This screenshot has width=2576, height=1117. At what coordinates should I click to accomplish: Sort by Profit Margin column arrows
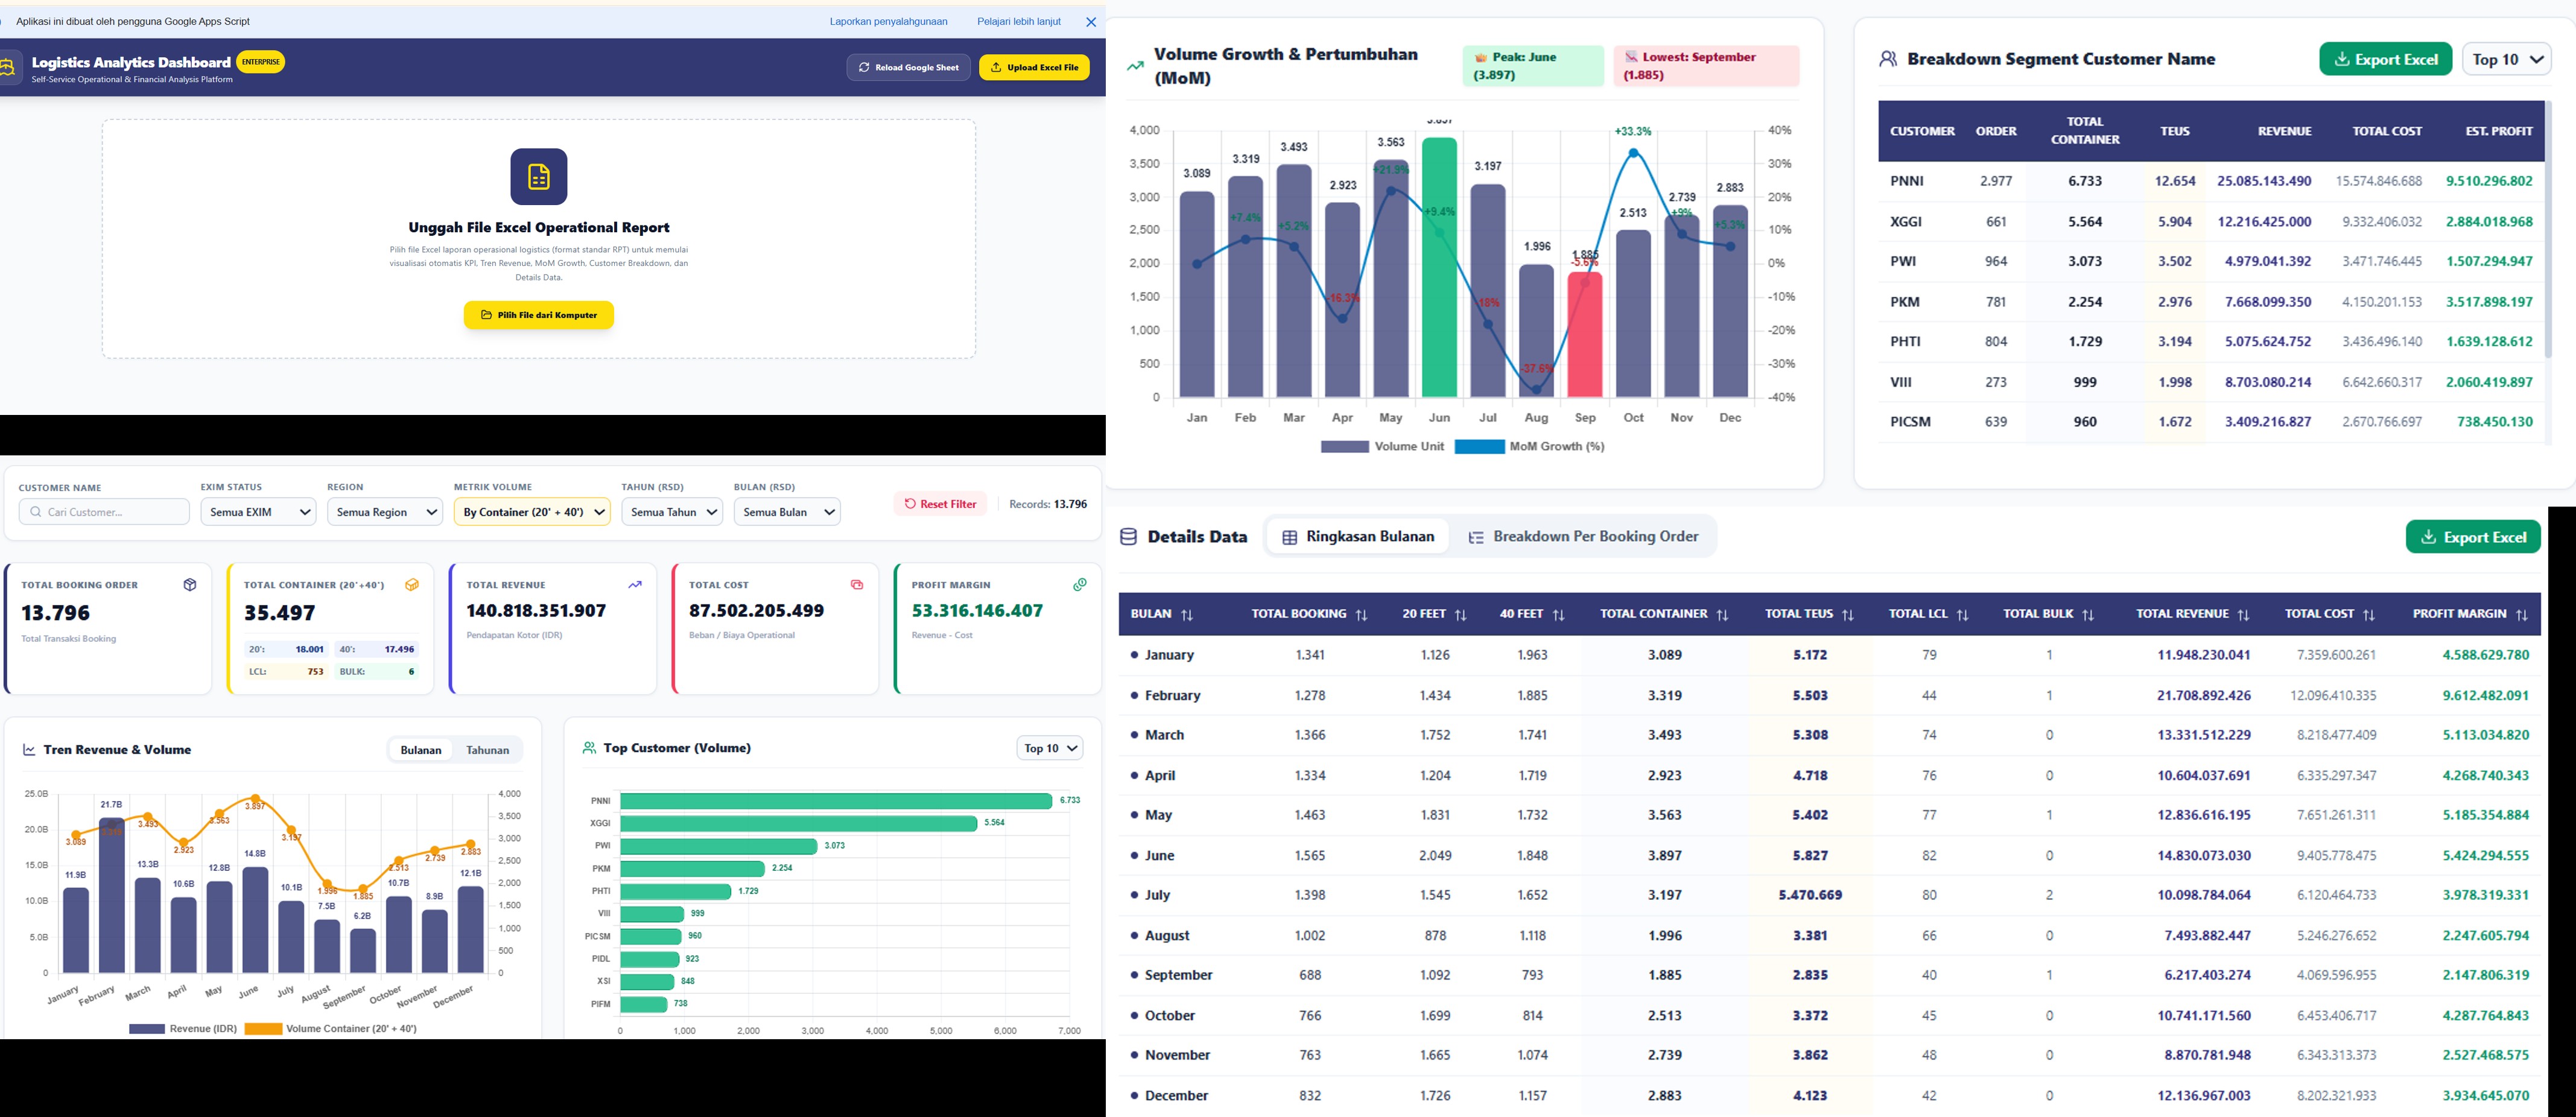point(2521,615)
